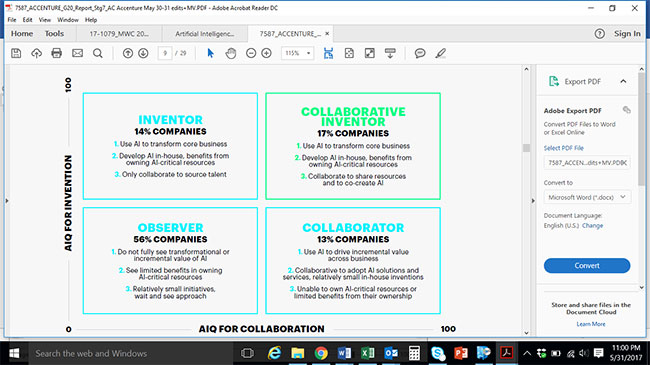Select the Hand pan tool
Image resolution: width=650 pixels, height=365 pixels.
(231, 53)
